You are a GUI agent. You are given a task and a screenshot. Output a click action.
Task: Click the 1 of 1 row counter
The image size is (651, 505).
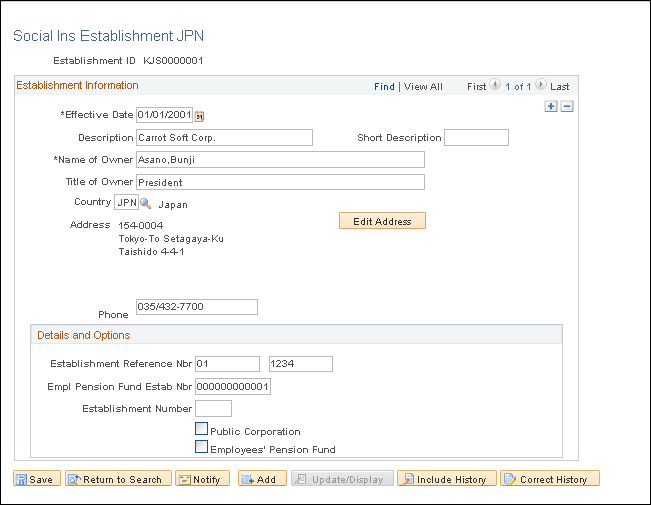coord(518,87)
